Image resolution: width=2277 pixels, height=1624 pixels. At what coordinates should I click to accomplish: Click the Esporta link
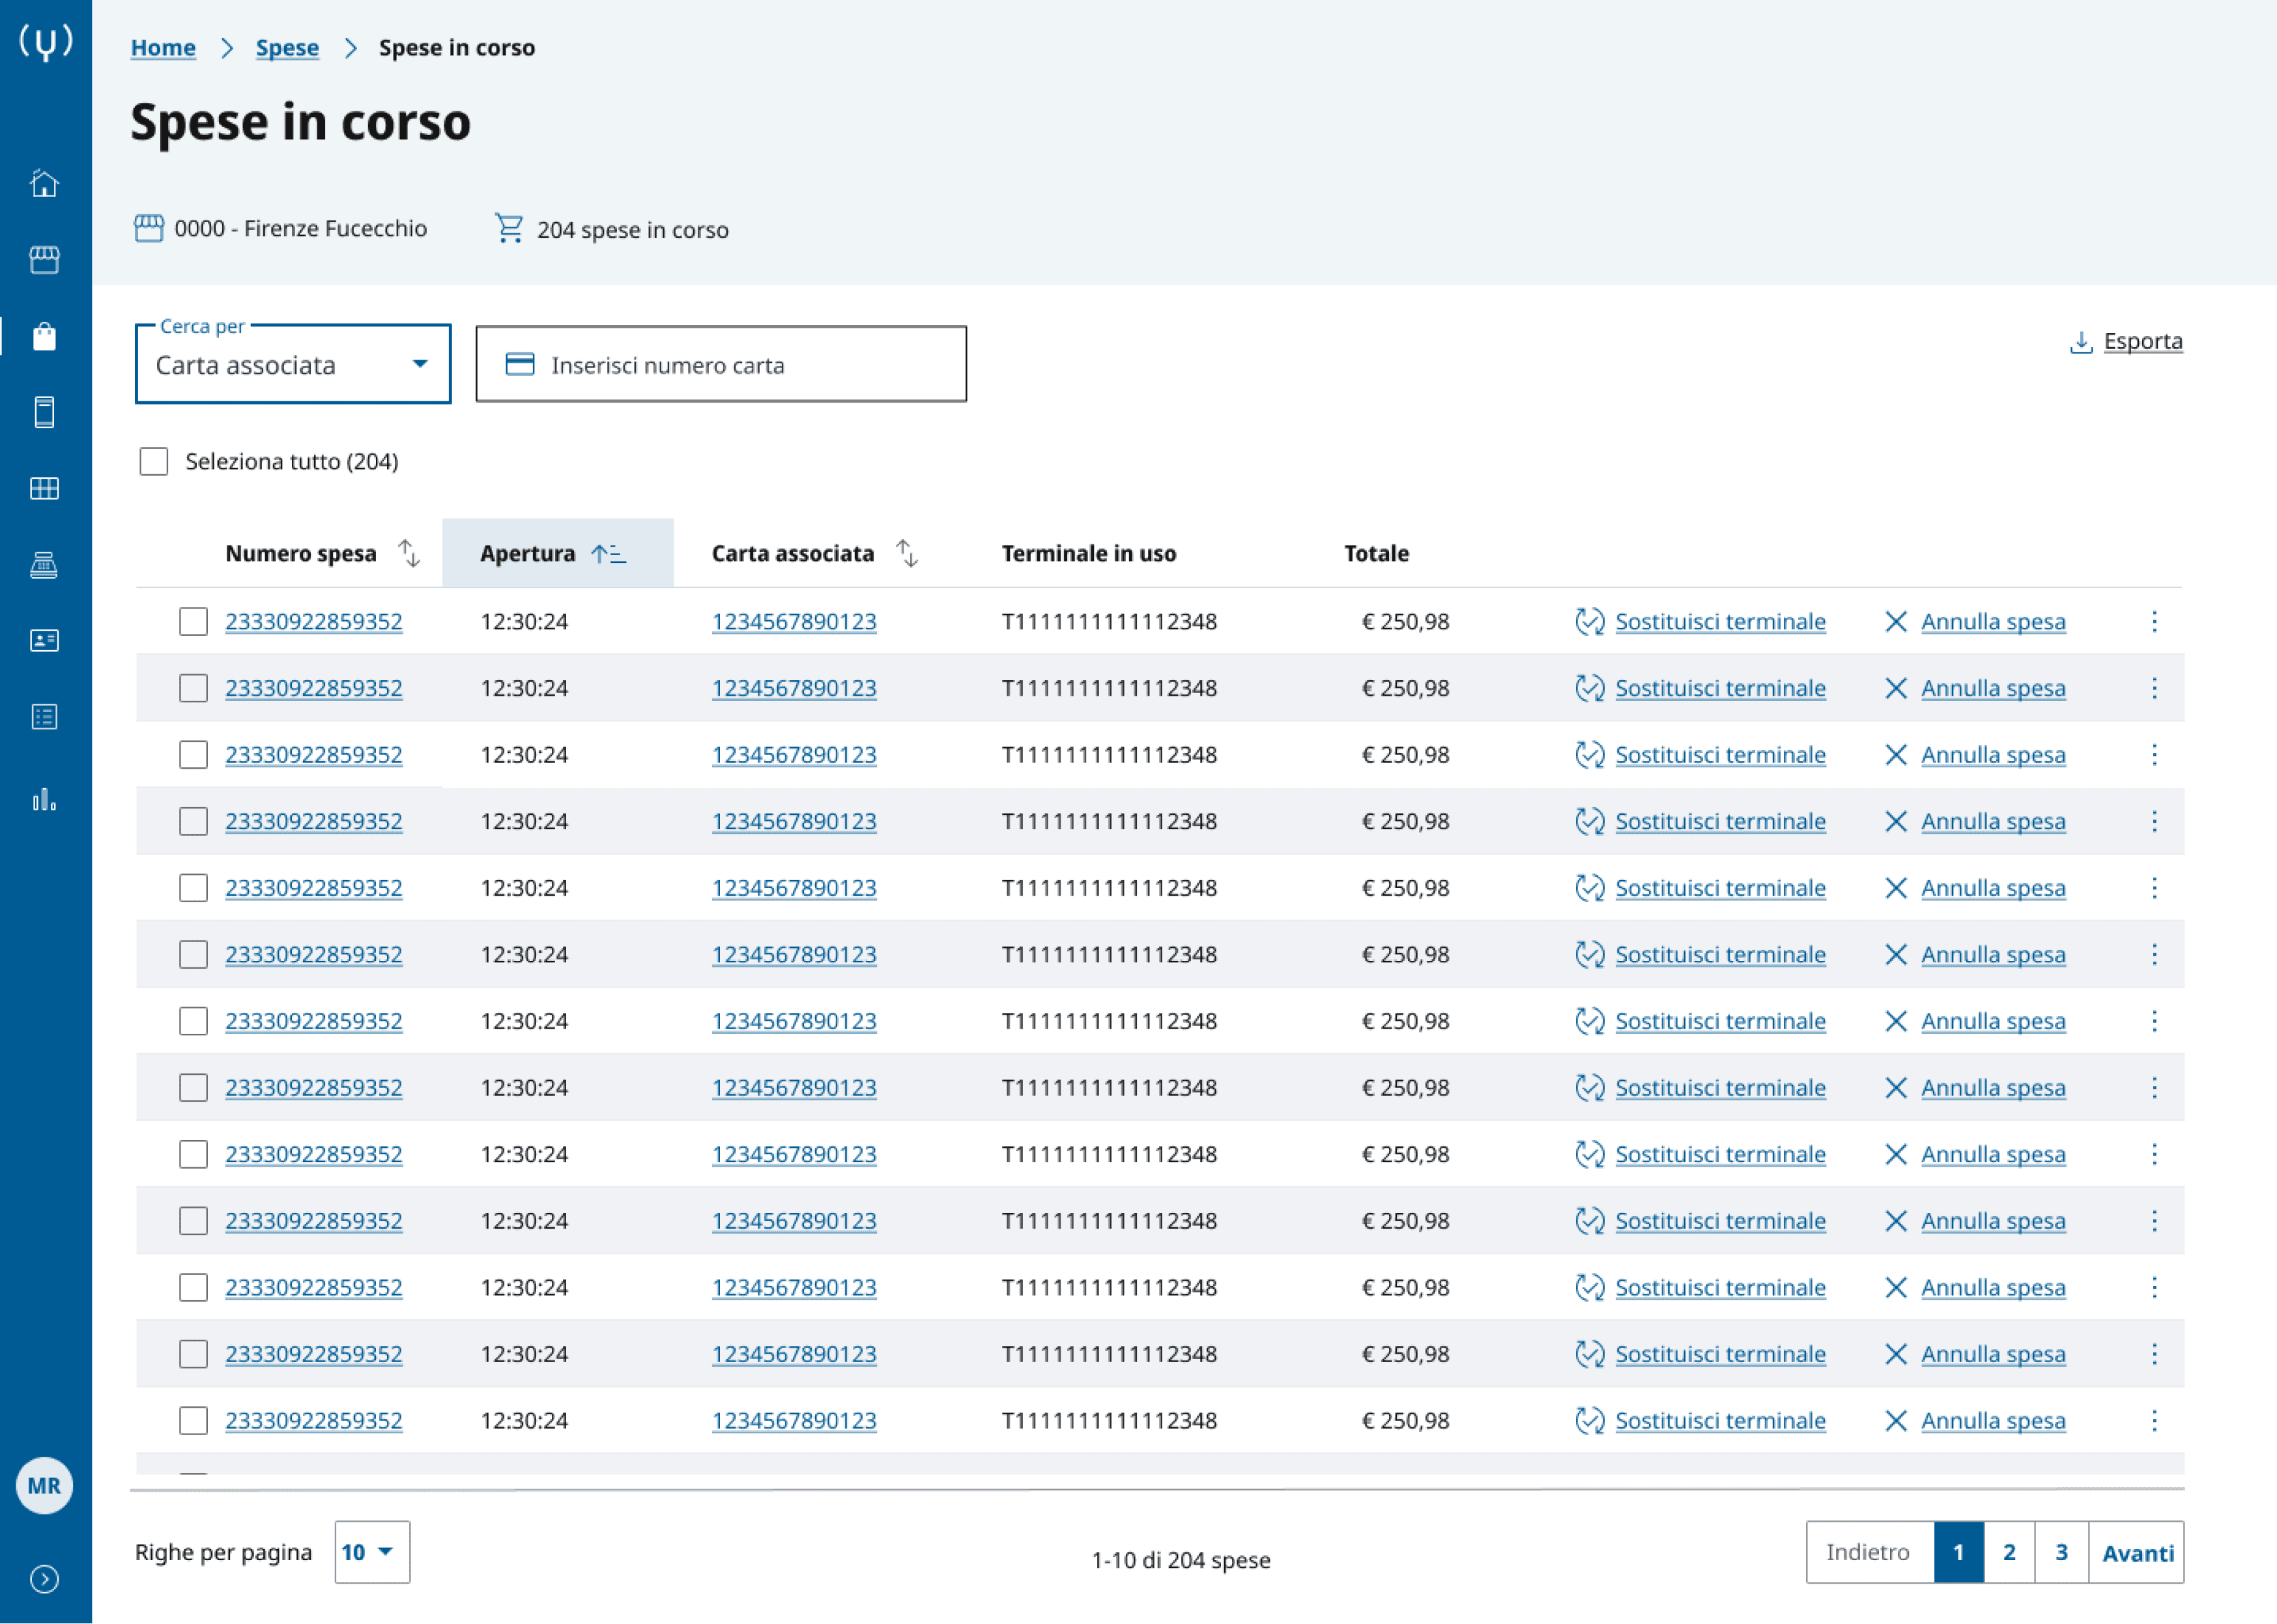pos(2141,341)
